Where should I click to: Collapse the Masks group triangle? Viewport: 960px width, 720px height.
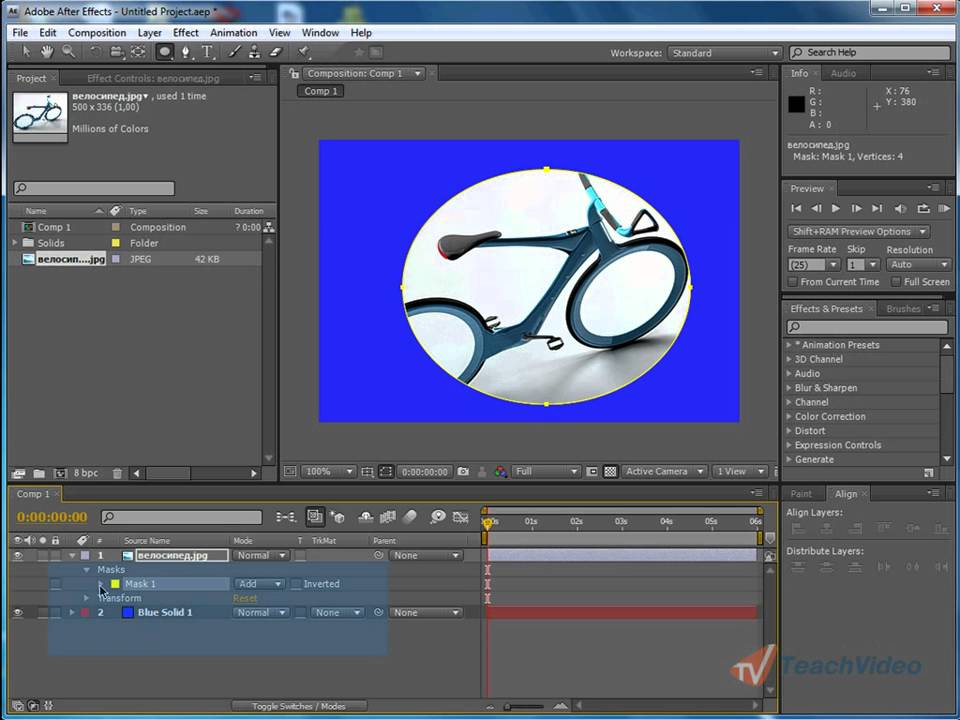pos(86,569)
